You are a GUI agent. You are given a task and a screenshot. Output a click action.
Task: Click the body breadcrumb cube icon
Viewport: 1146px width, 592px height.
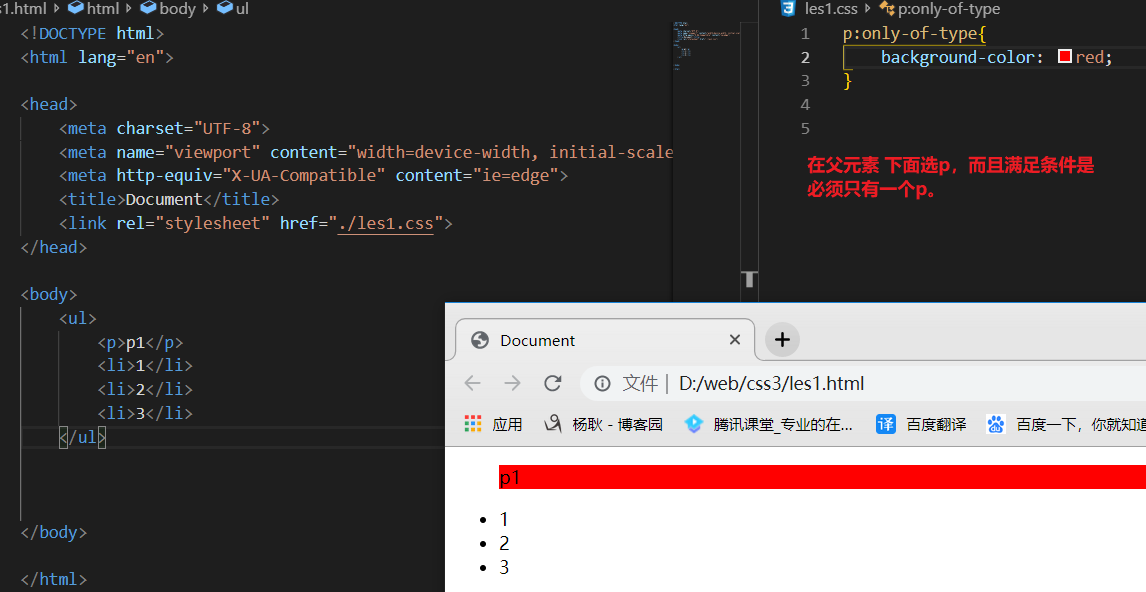click(x=148, y=8)
